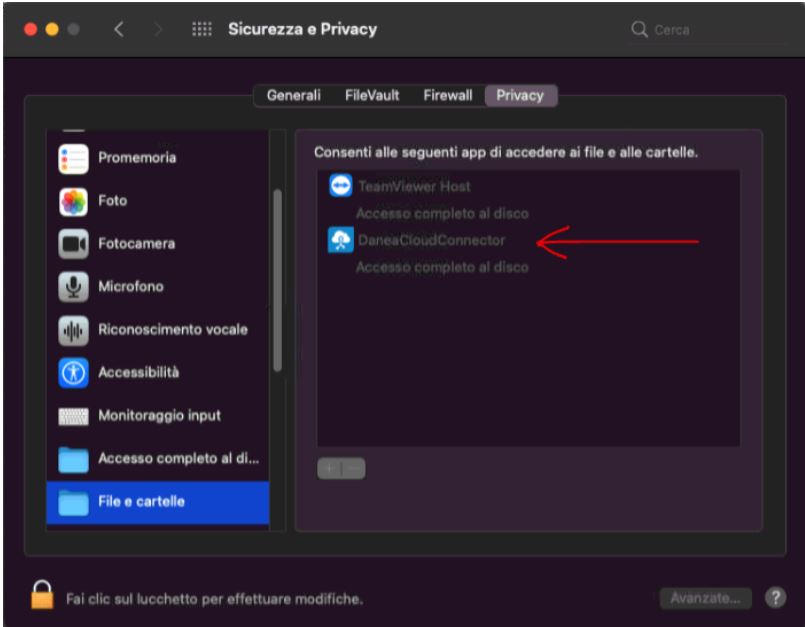Open help with the question mark button
The width and height of the screenshot is (805, 627).
point(775,598)
